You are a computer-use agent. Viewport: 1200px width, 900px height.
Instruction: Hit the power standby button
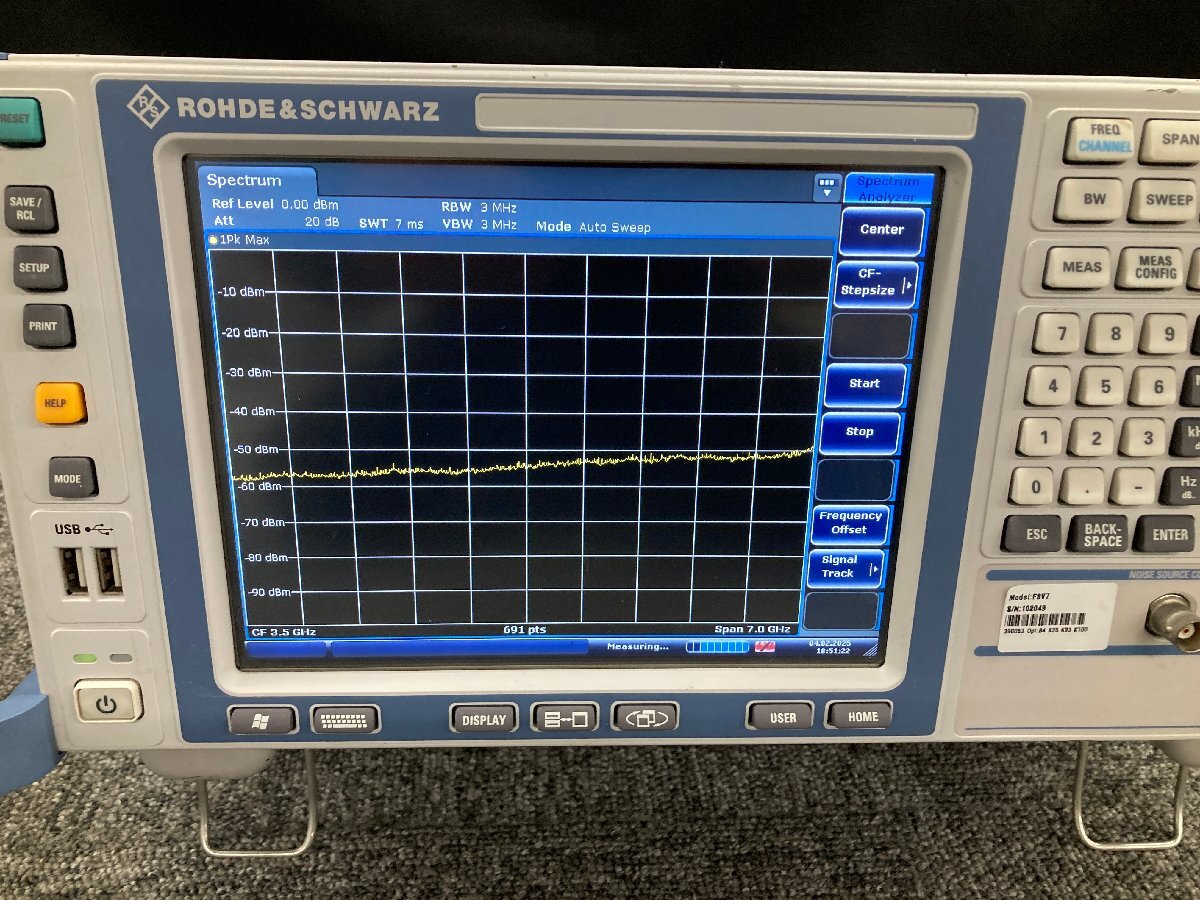[x=106, y=703]
